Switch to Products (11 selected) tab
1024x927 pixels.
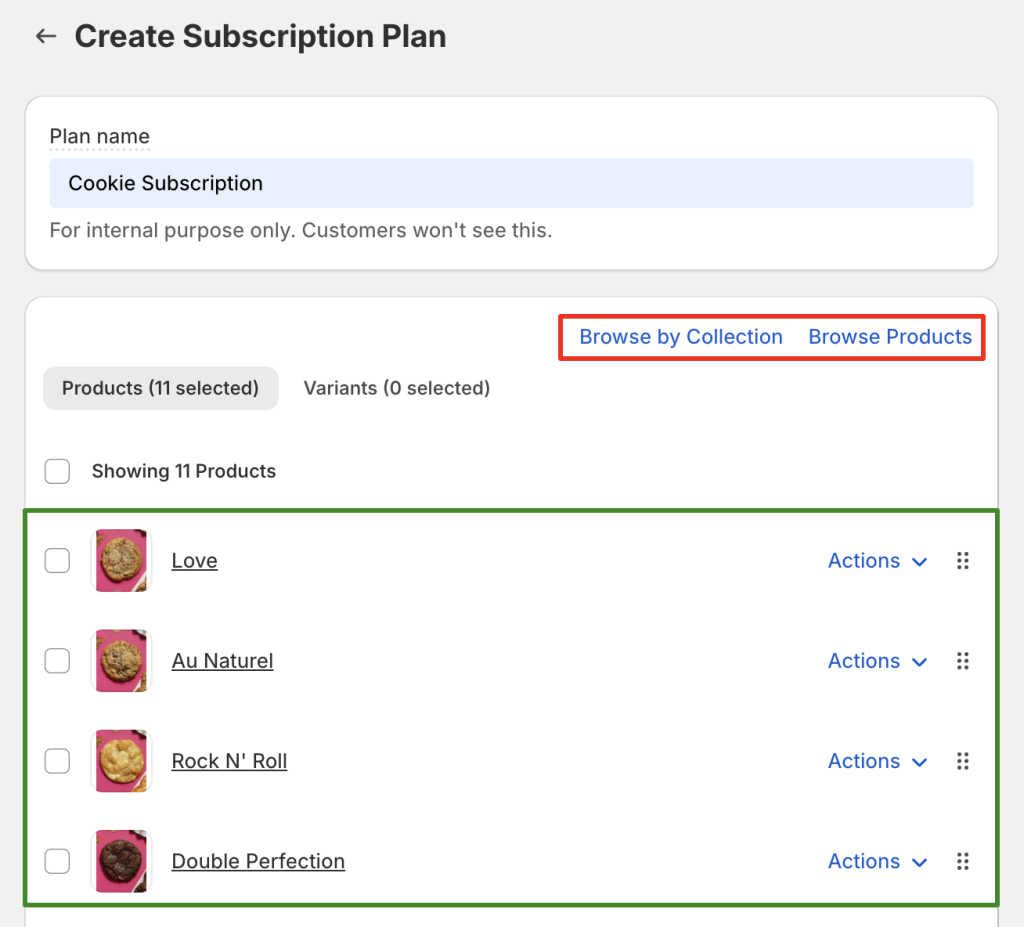(x=160, y=388)
